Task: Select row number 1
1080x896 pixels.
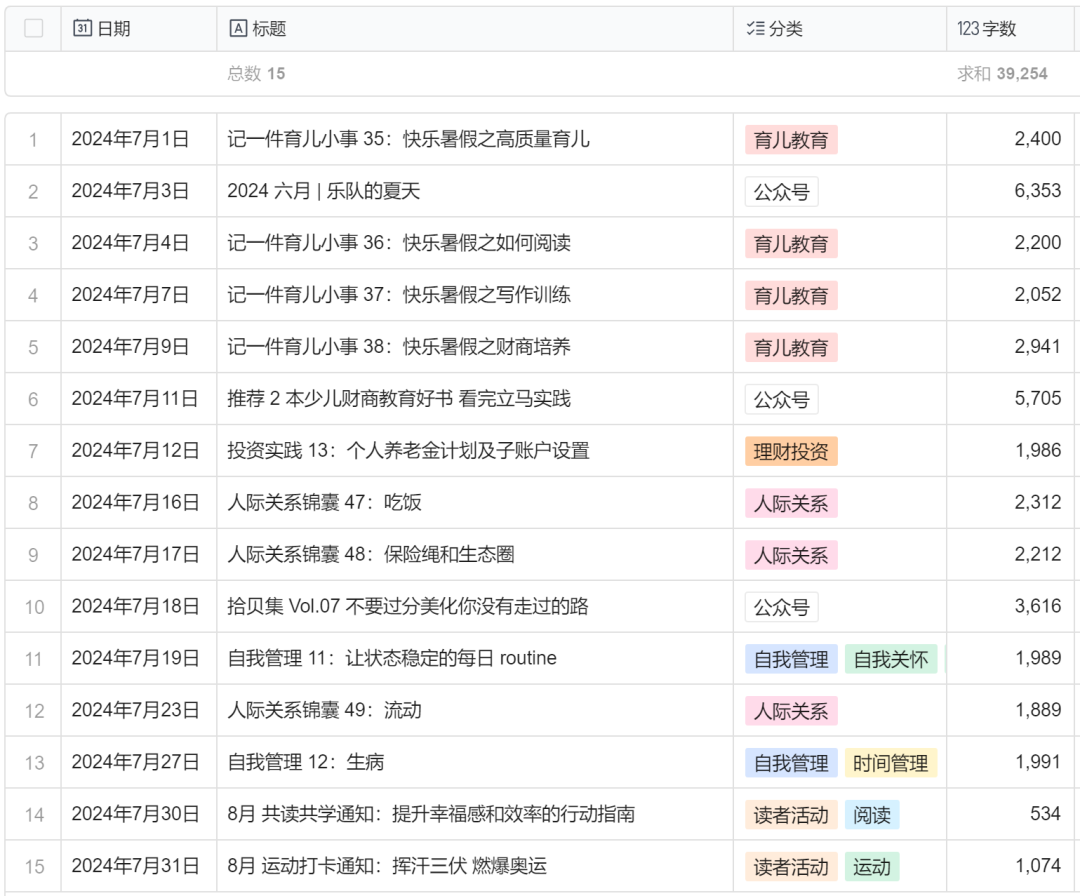Action: (33, 140)
